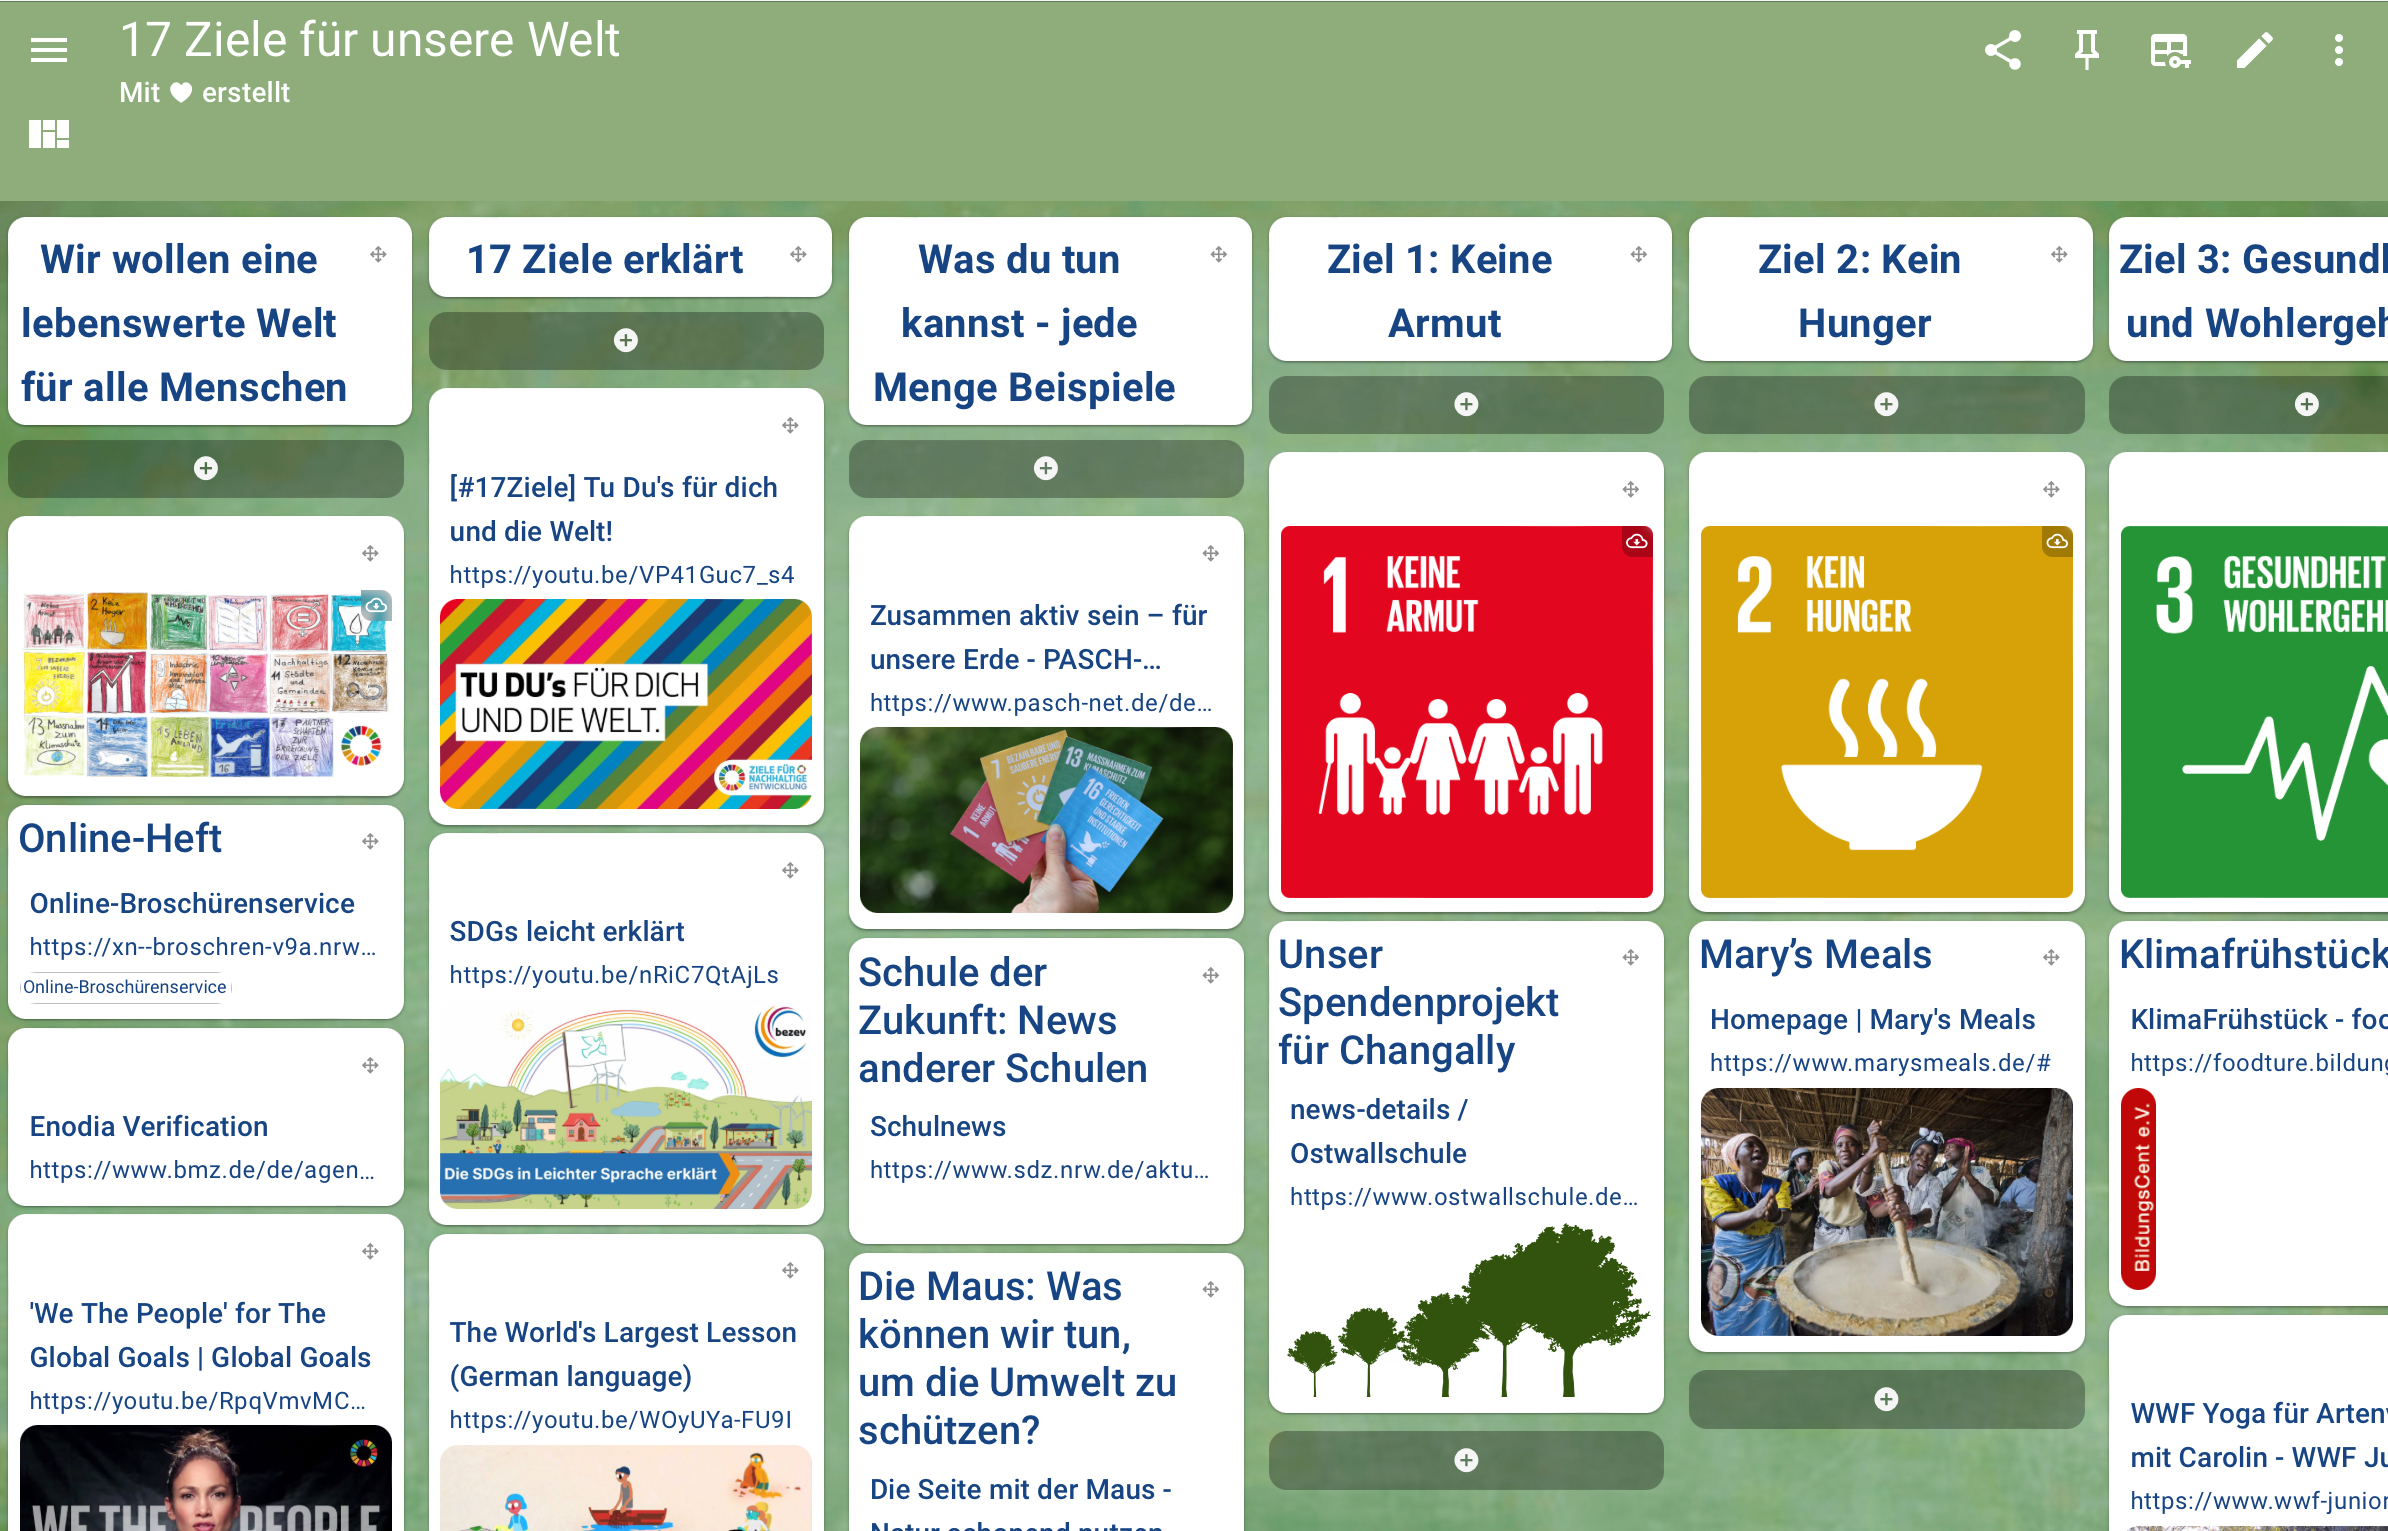Viewport: 2388px width, 1531px height.
Task: Add a card below the Mary's Meals card
Action: [x=1886, y=1399]
